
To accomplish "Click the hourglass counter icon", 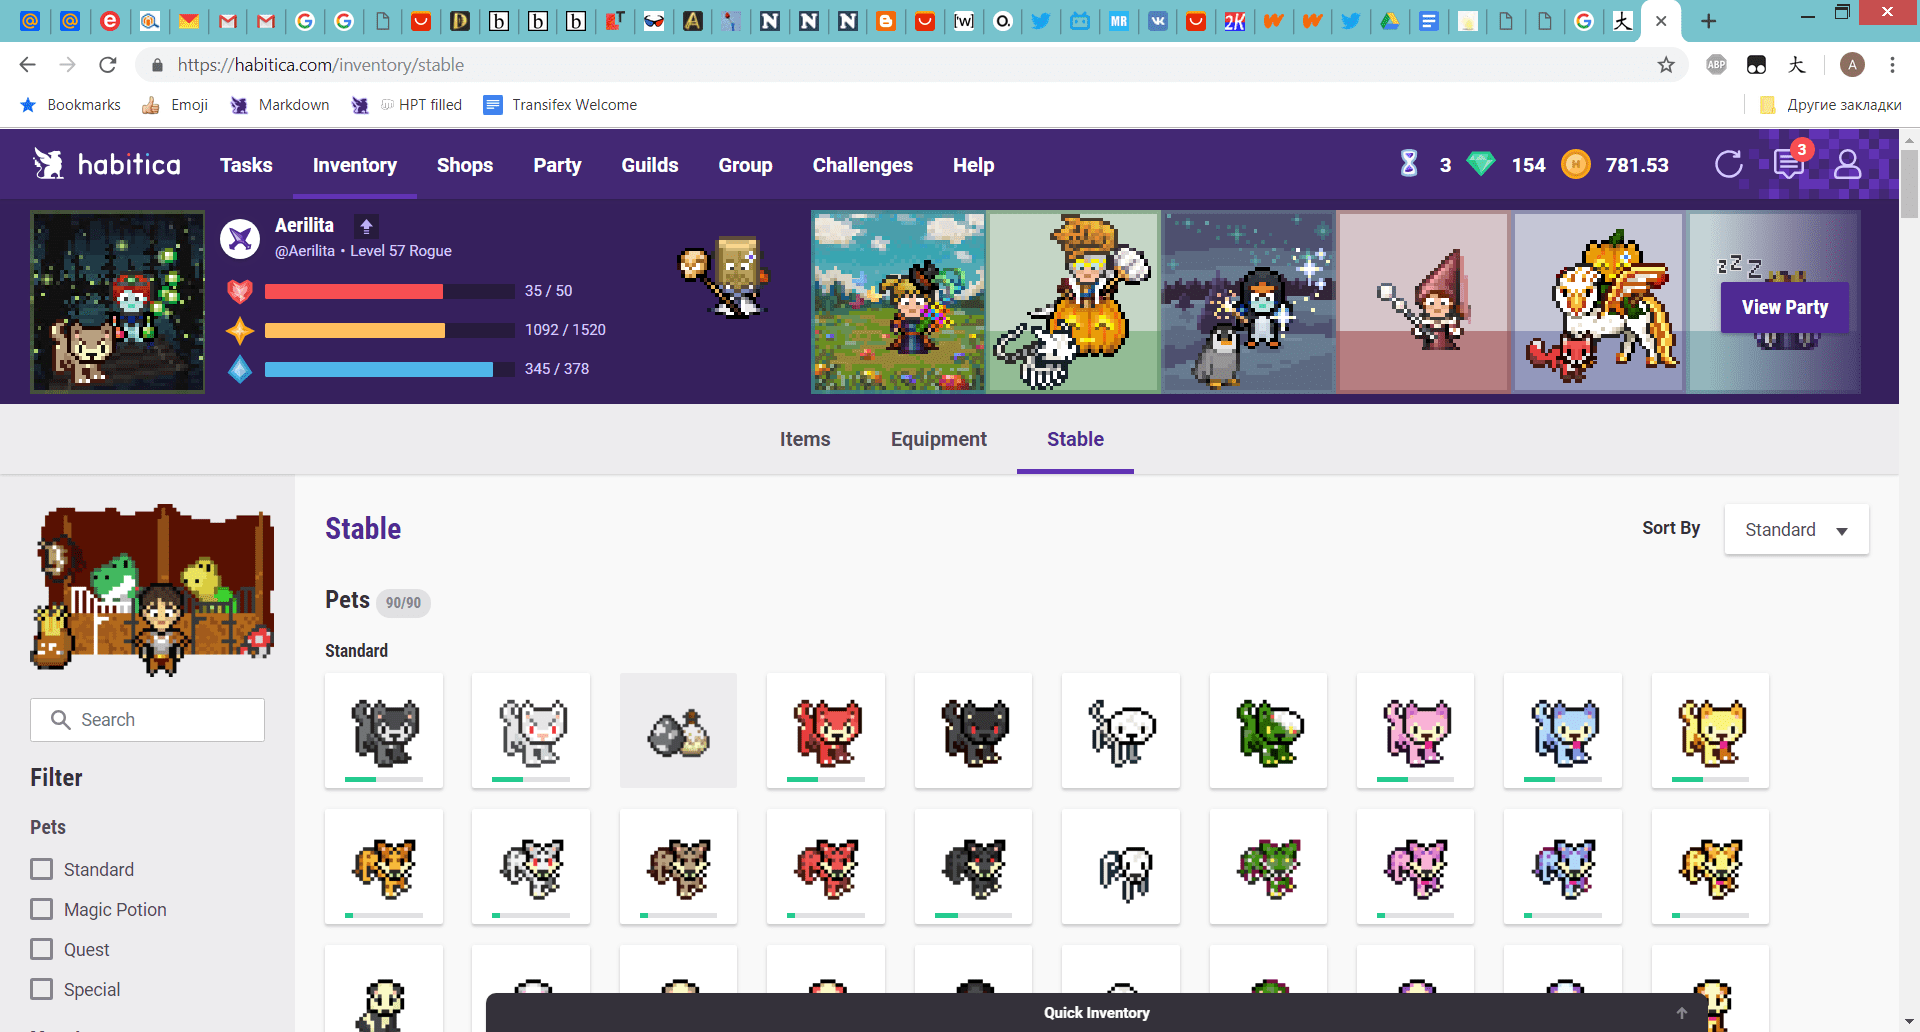I will (1409, 164).
